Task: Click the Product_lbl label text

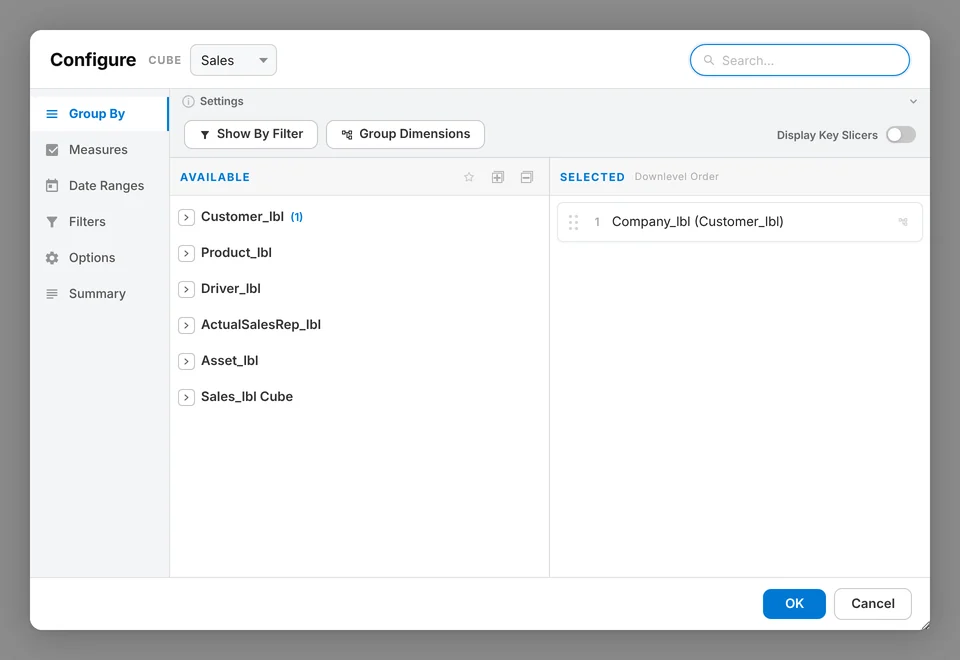Action: [x=236, y=253]
